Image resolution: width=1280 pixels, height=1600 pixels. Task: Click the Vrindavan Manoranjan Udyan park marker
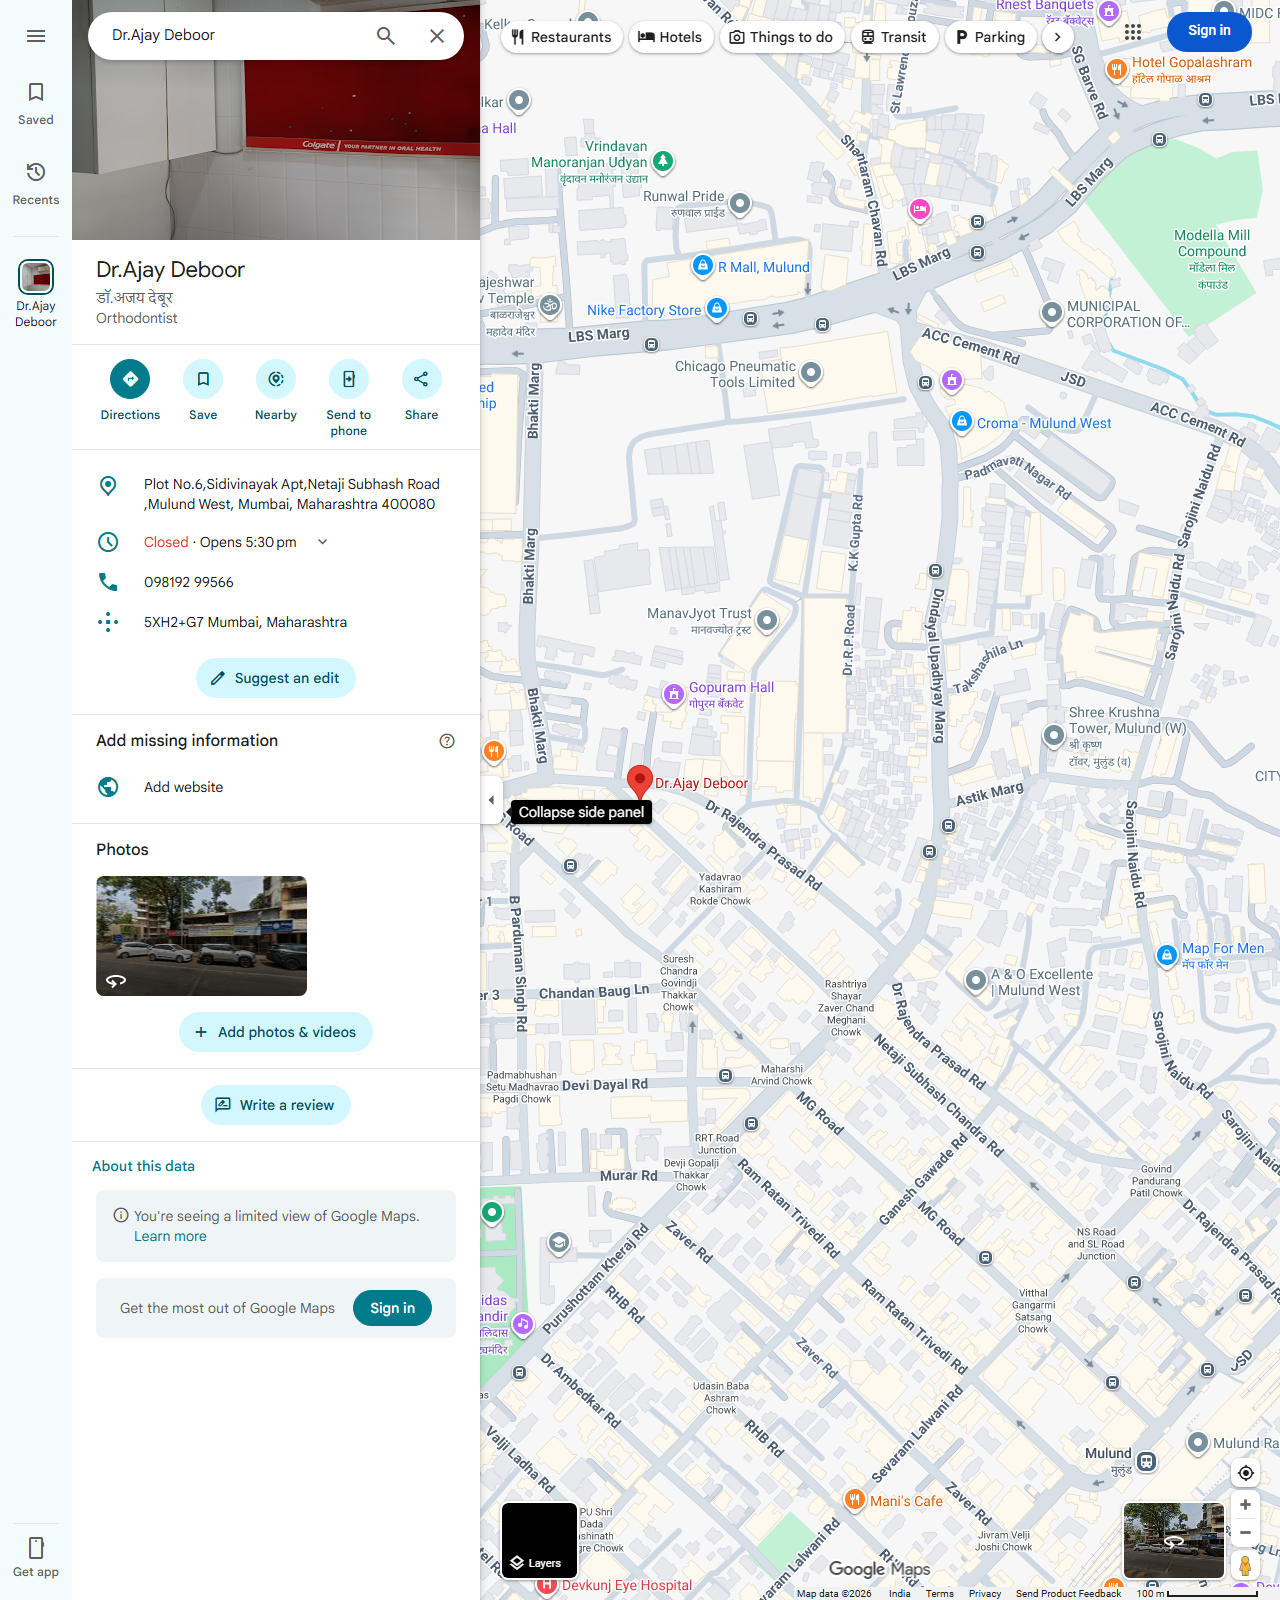(663, 161)
